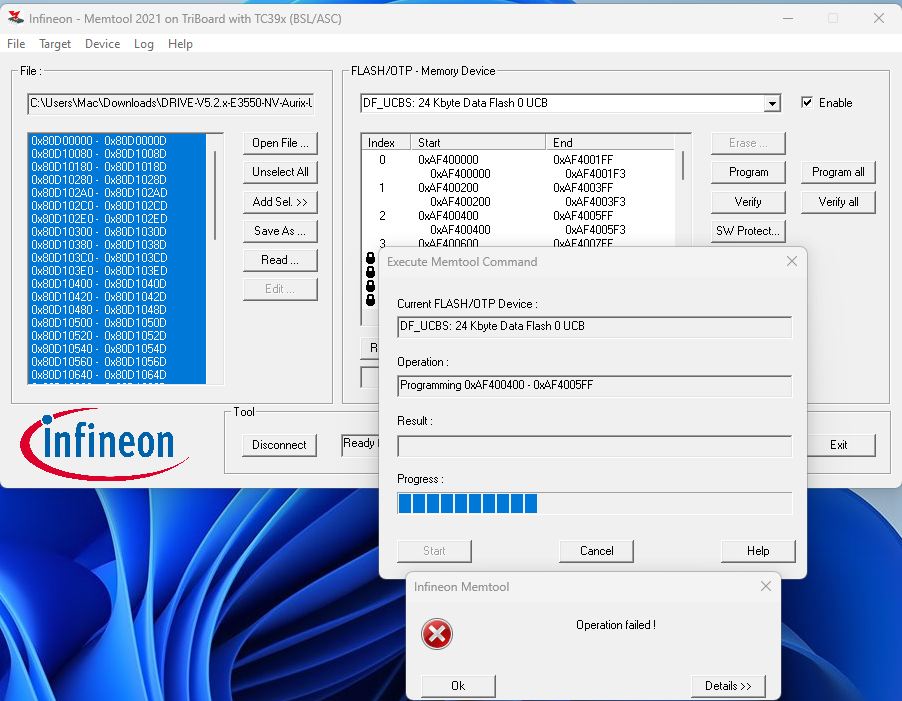
Task: Click the Exit button
Action: (x=838, y=445)
